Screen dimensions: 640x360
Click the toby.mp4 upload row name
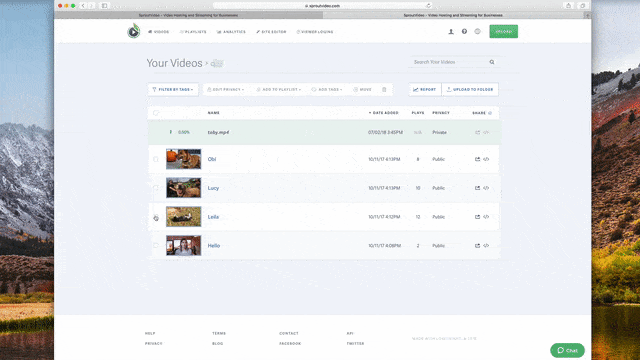coord(218,132)
